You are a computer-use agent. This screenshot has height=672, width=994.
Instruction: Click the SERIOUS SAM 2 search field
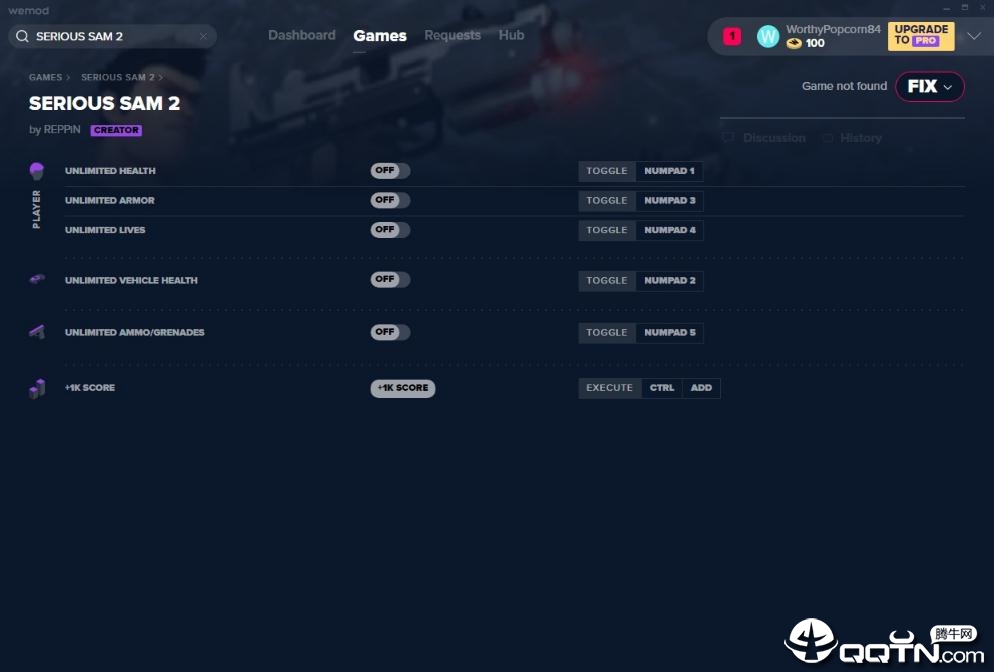coord(114,36)
